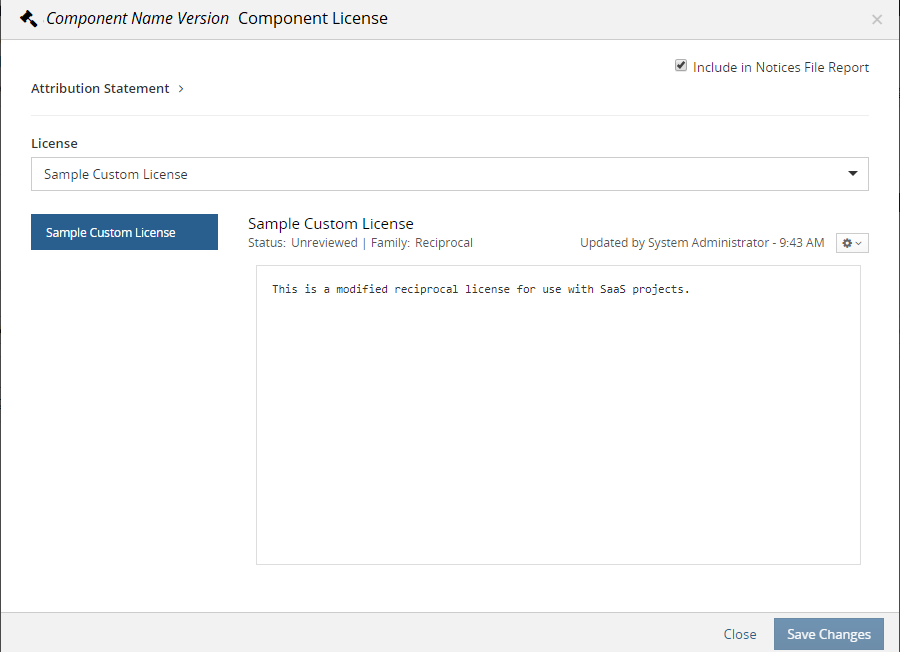Close the dialog with the X icon

click(877, 20)
